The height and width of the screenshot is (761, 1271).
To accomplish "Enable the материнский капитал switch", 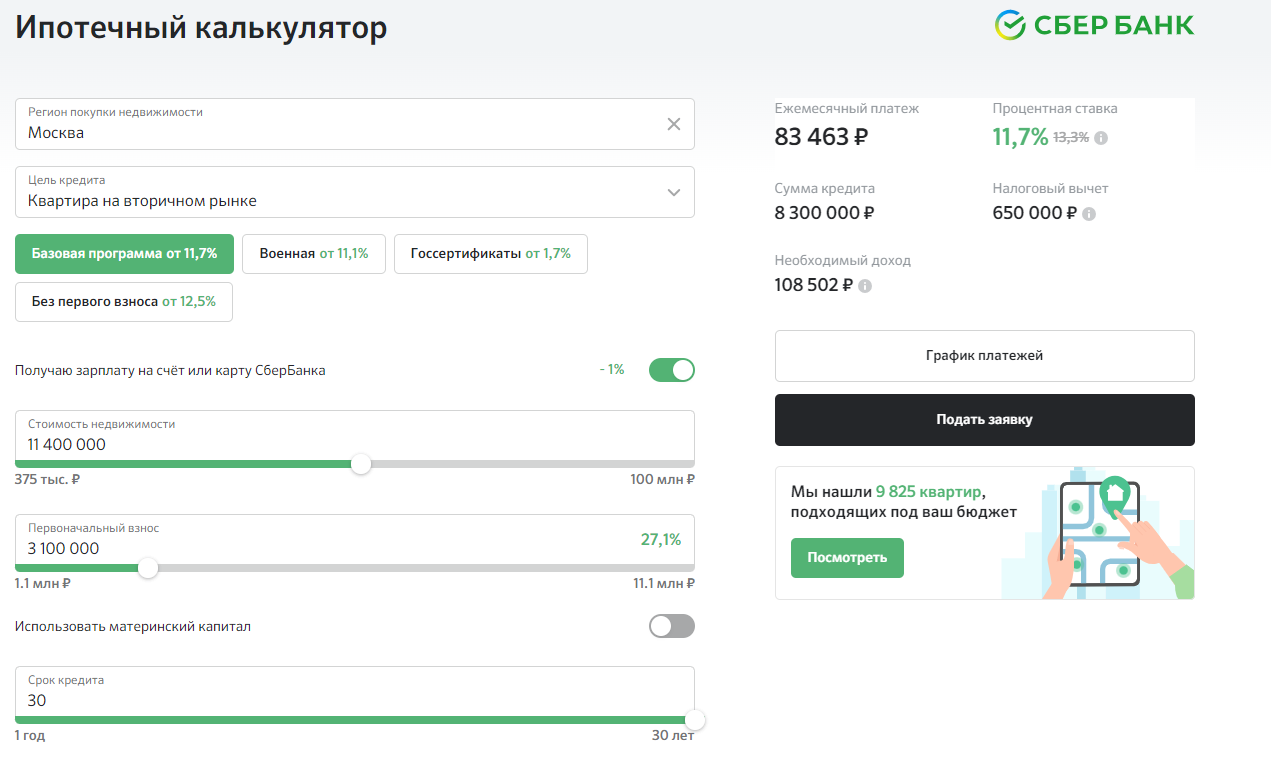I will coord(672,626).
